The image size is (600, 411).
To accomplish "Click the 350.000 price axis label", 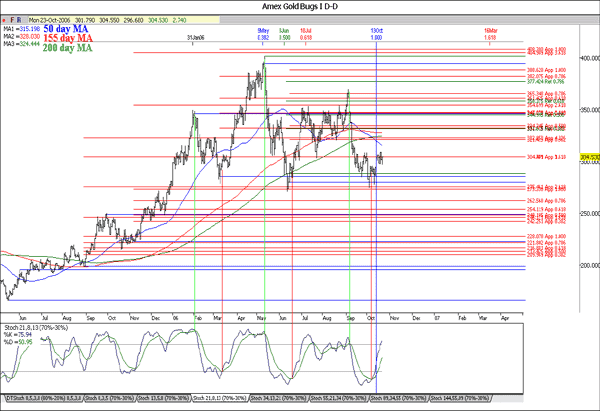I will (x=590, y=110).
